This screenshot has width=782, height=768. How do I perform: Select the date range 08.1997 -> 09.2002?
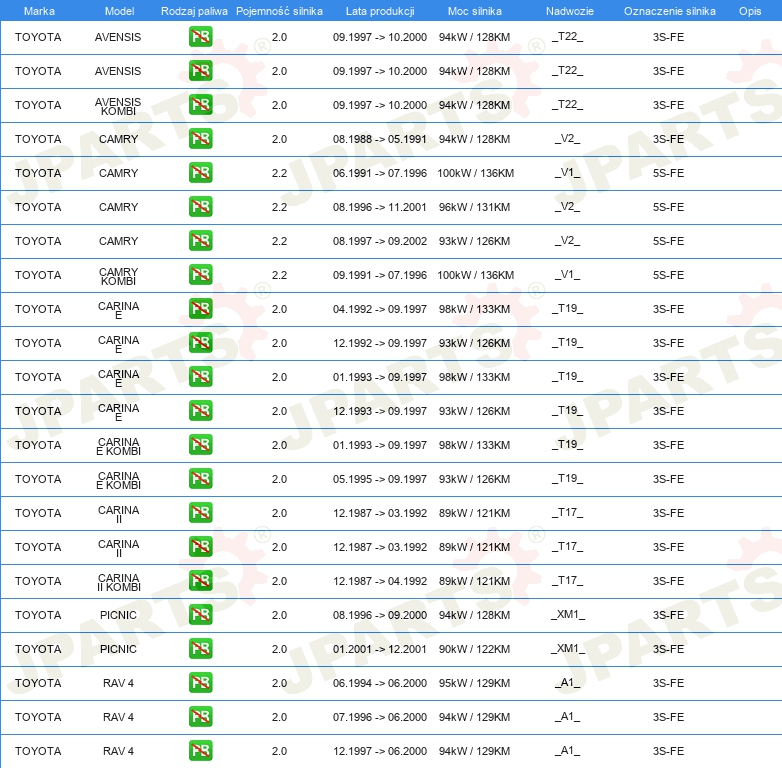(380, 241)
